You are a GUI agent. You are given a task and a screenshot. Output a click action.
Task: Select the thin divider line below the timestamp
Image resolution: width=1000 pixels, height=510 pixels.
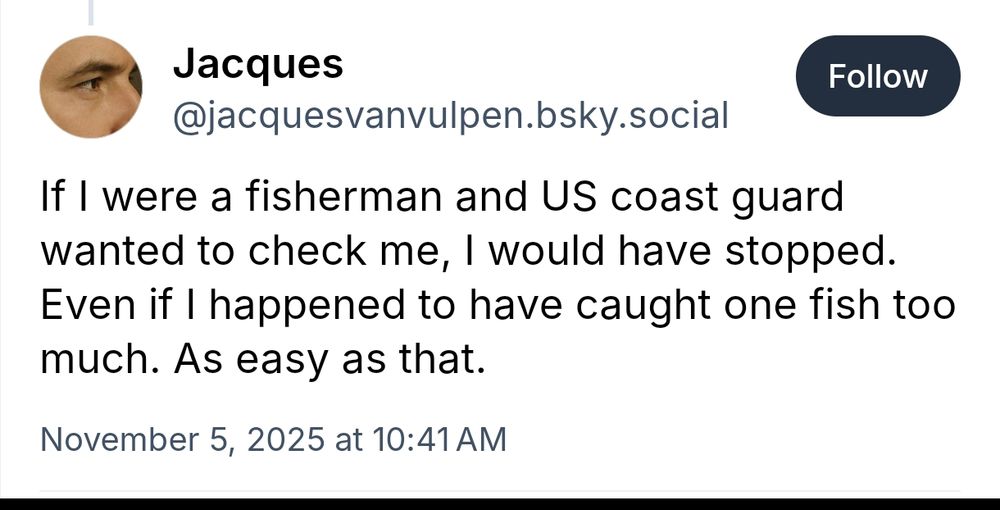[x=500, y=491]
